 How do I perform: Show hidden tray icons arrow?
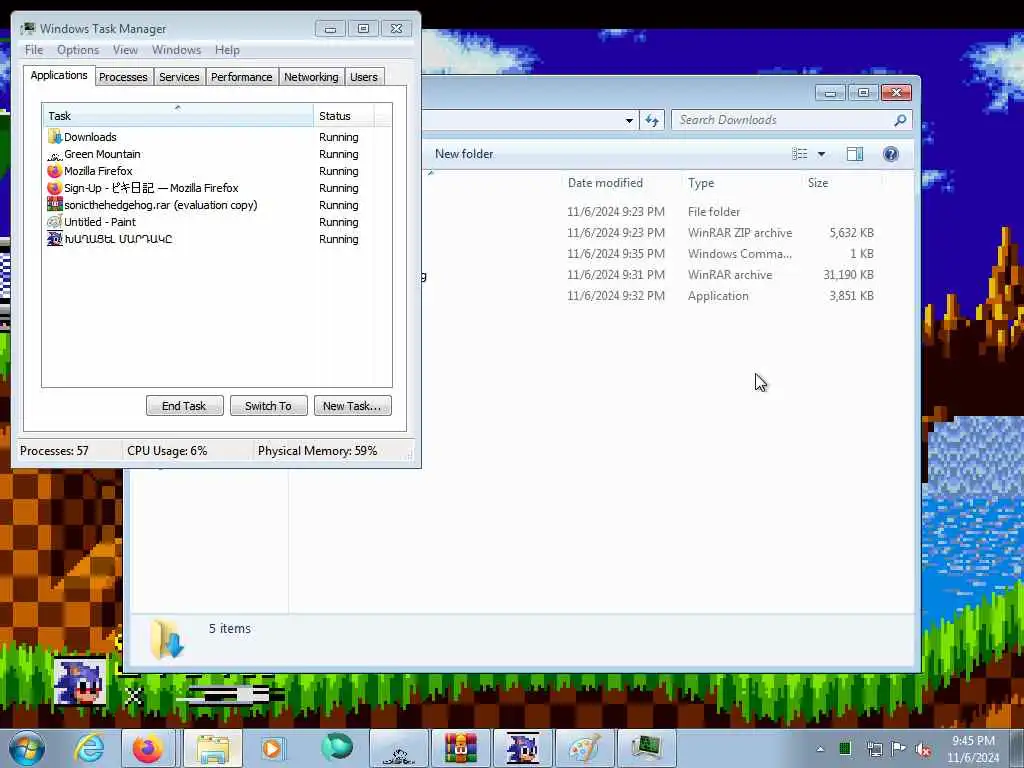[820, 749]
